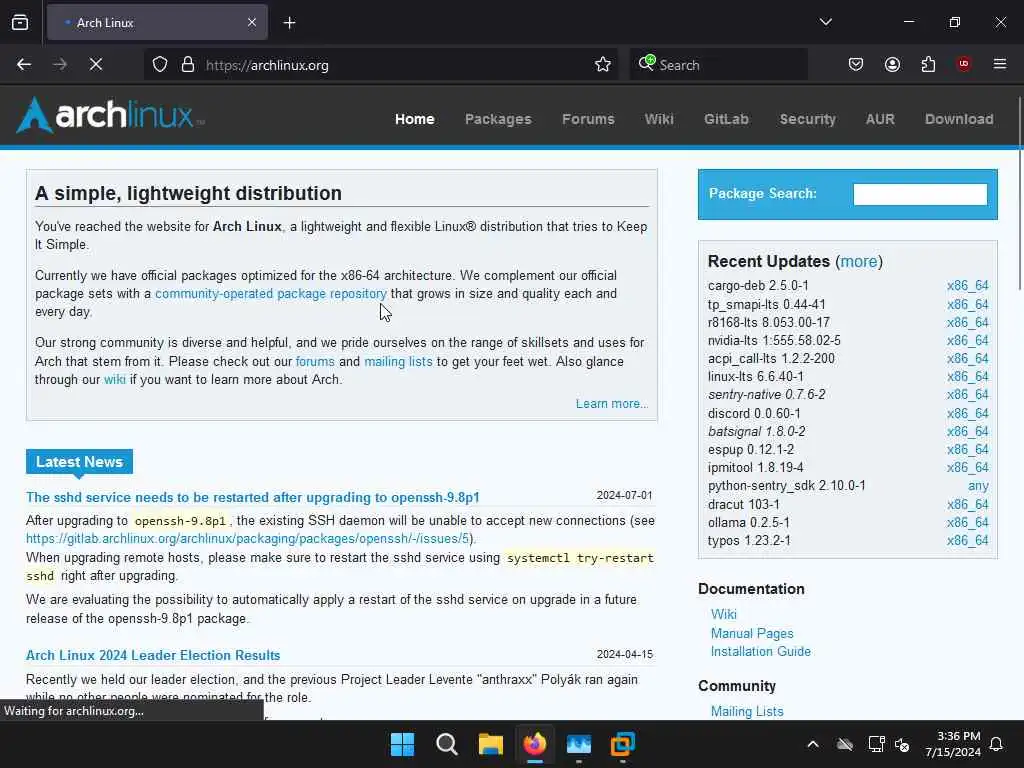
Task: Follow the mailing lists link in intro
Action: [x=398, y=361]
